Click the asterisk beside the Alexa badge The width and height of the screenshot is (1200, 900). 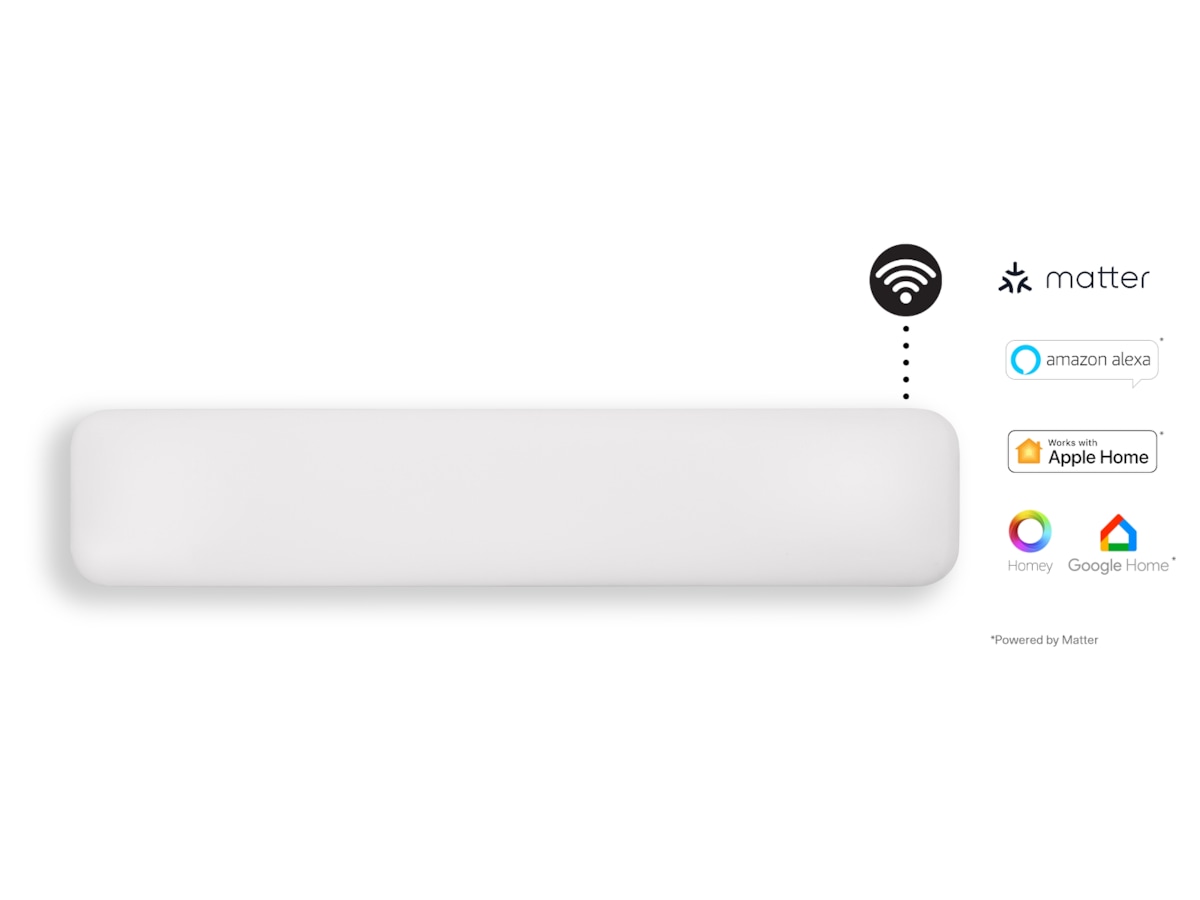(x=1161, y=340)
